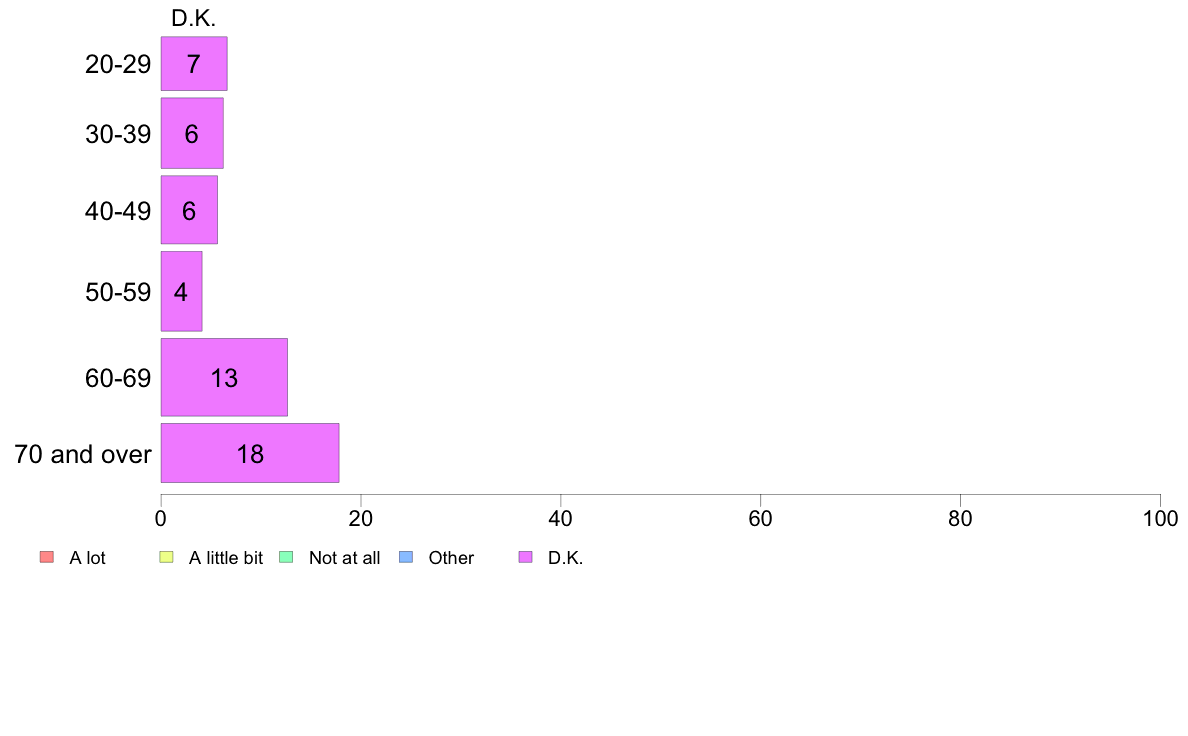This screenshot has width=1188, height=736.
Task: Select the 60-69 bar showing 13
Action: (224, 377)
